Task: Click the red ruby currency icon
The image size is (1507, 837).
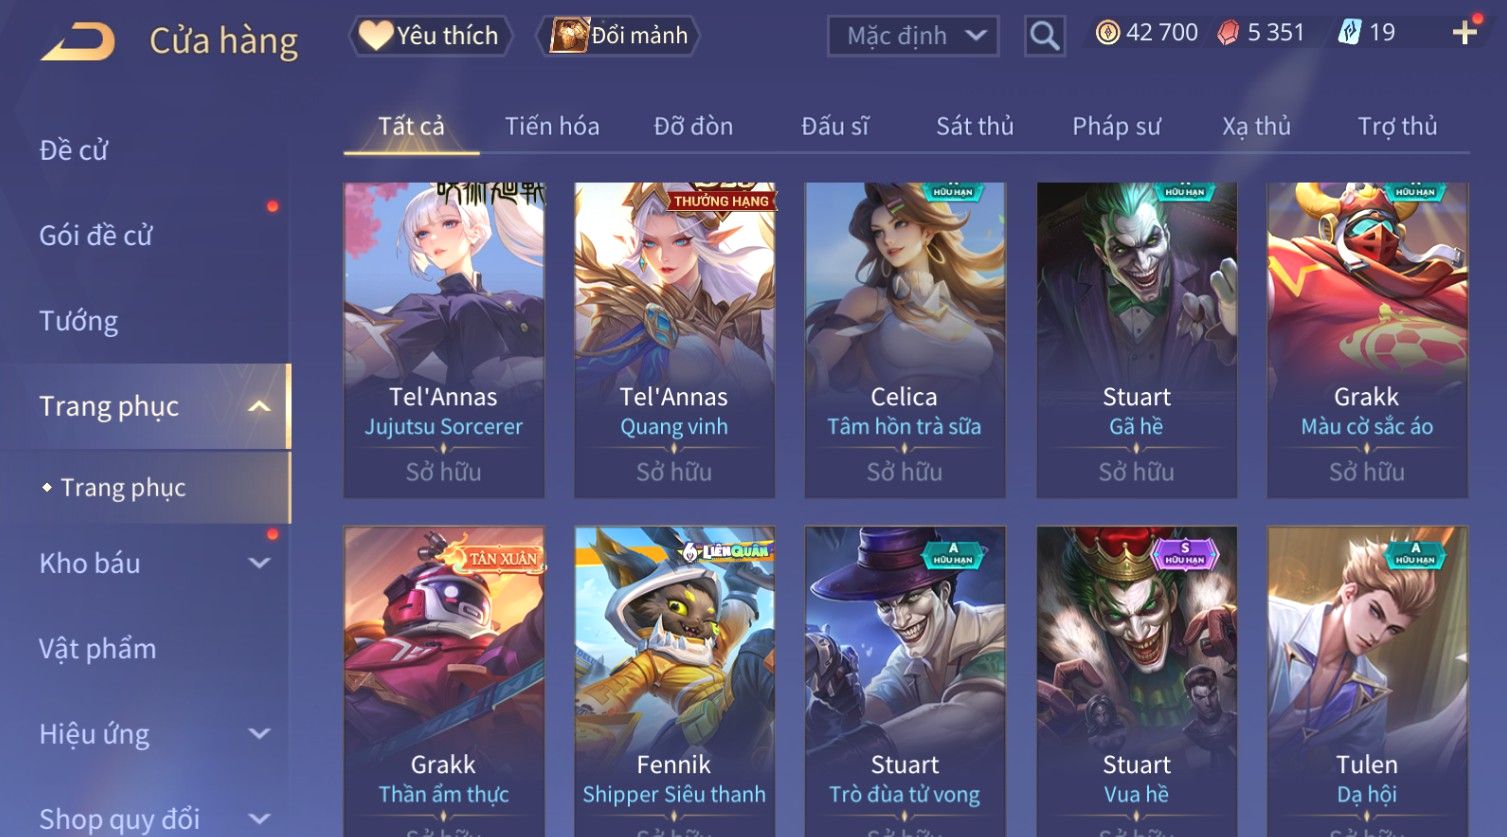Action: pos(1228,33)
